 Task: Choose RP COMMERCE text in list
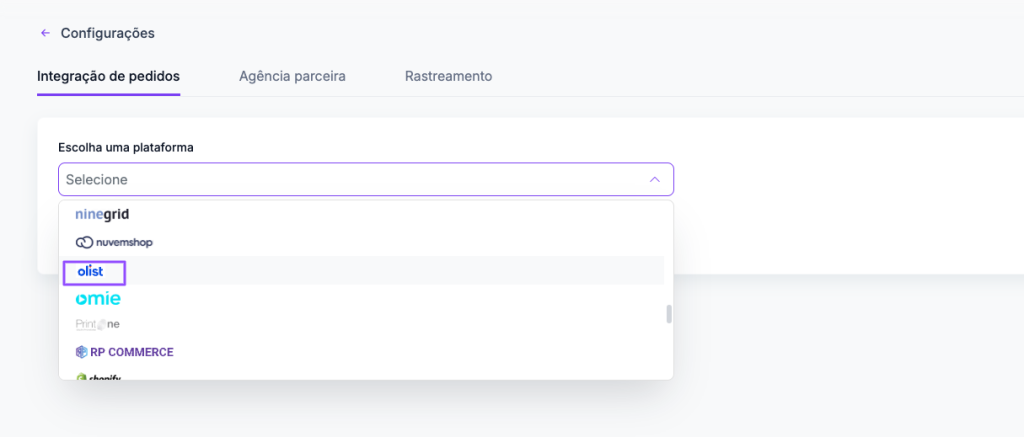pyautogui.click(x=132, y=352)
